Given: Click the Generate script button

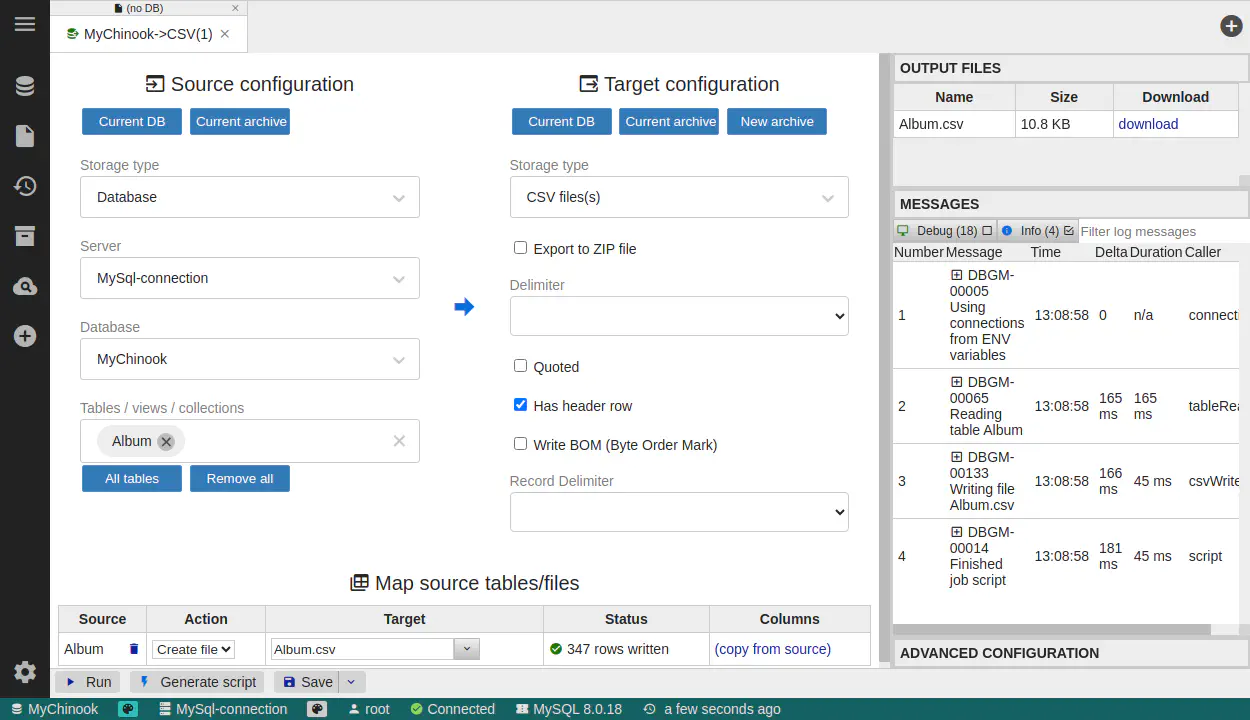Looking at the screenshot, I should point(198,682).
